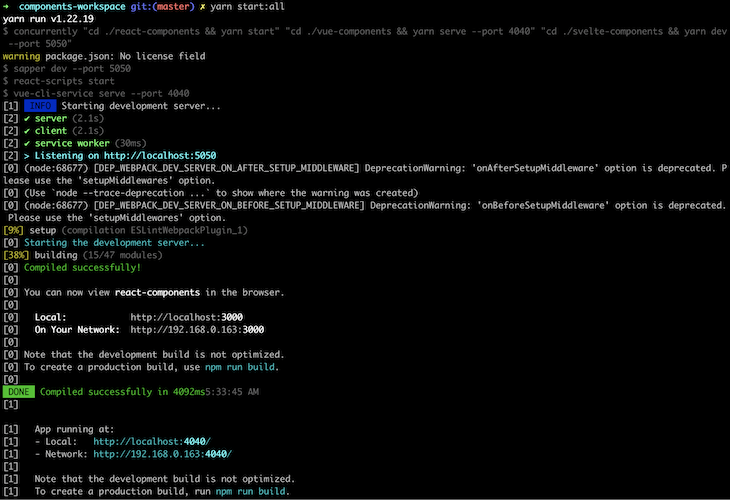
Task: Open the network URL http://192.168.0.163:4040/
Action: coord(162,454)
